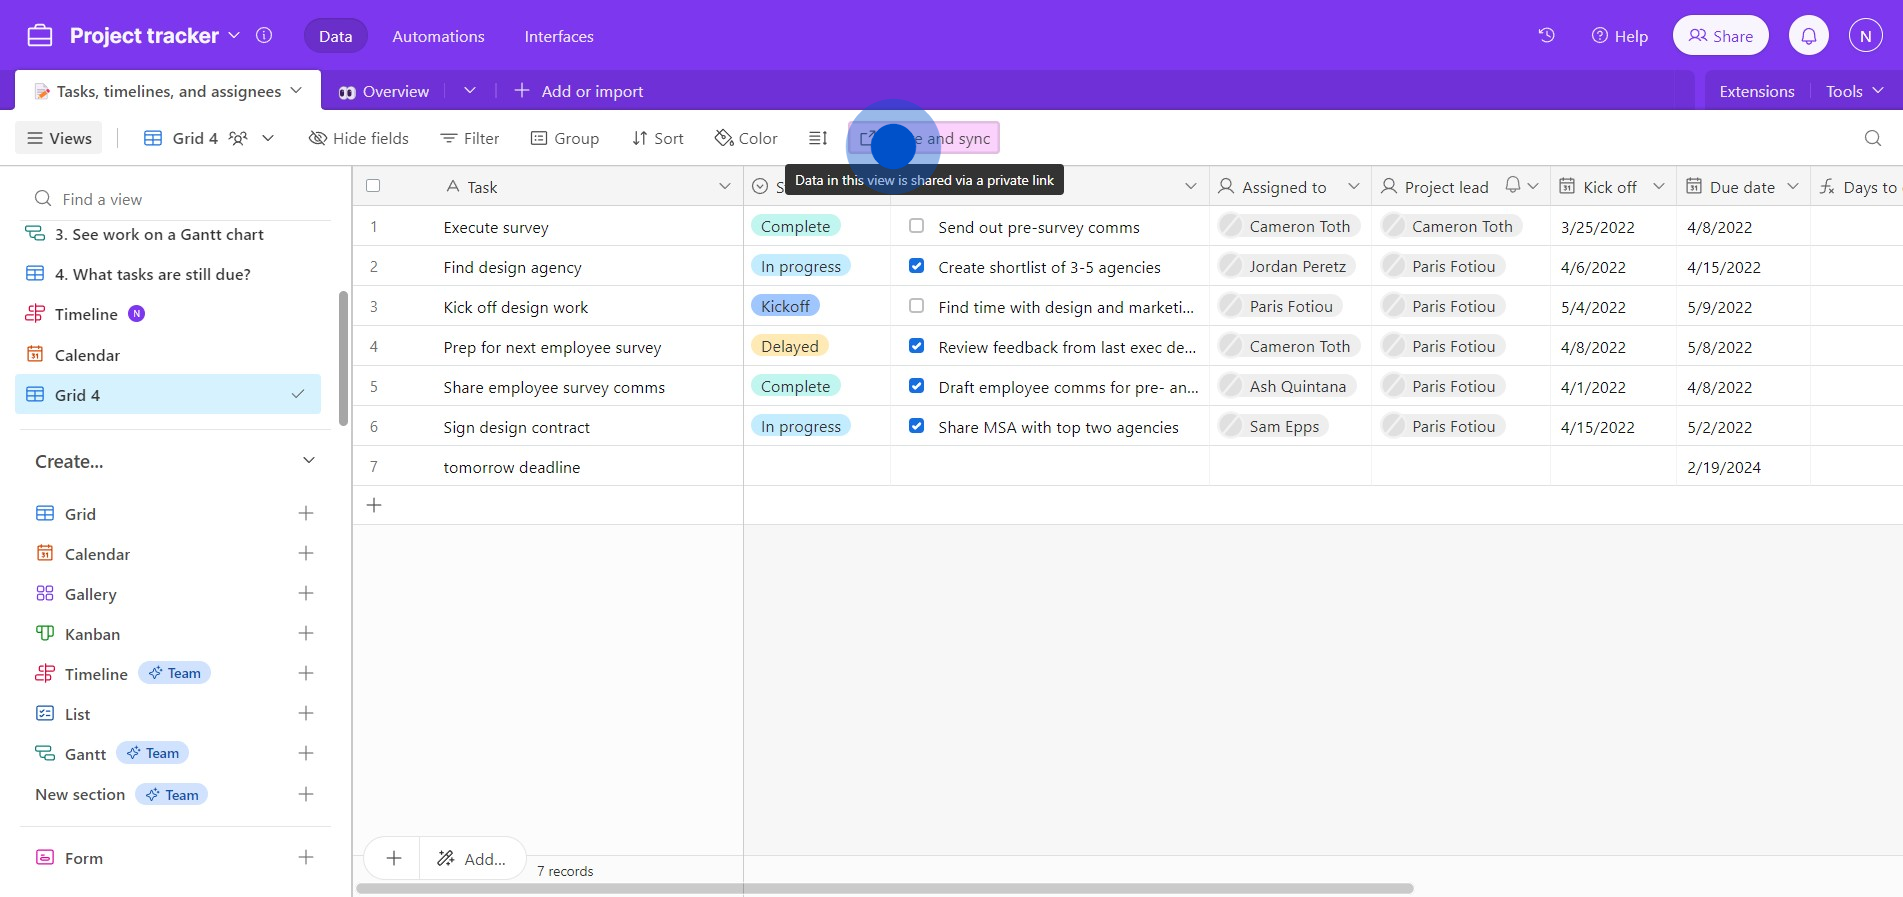Open the Task column dropdown arrow
The height and width of the screenshot is (897, 1903).
point(724,187)
